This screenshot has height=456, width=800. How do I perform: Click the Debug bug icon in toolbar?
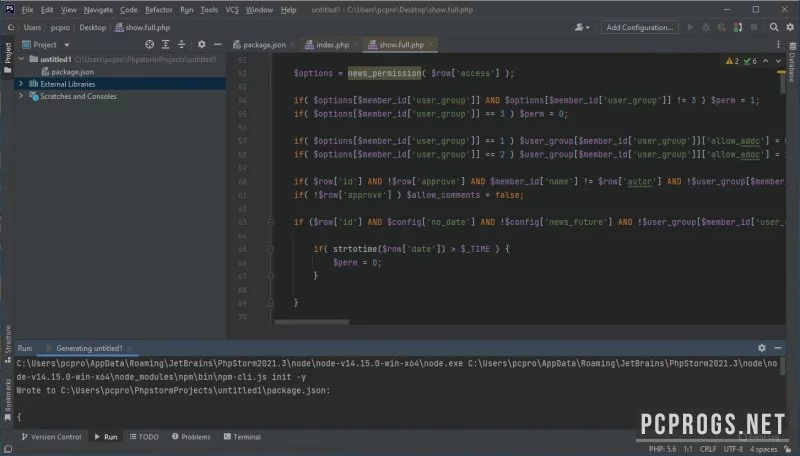(706, 28)
